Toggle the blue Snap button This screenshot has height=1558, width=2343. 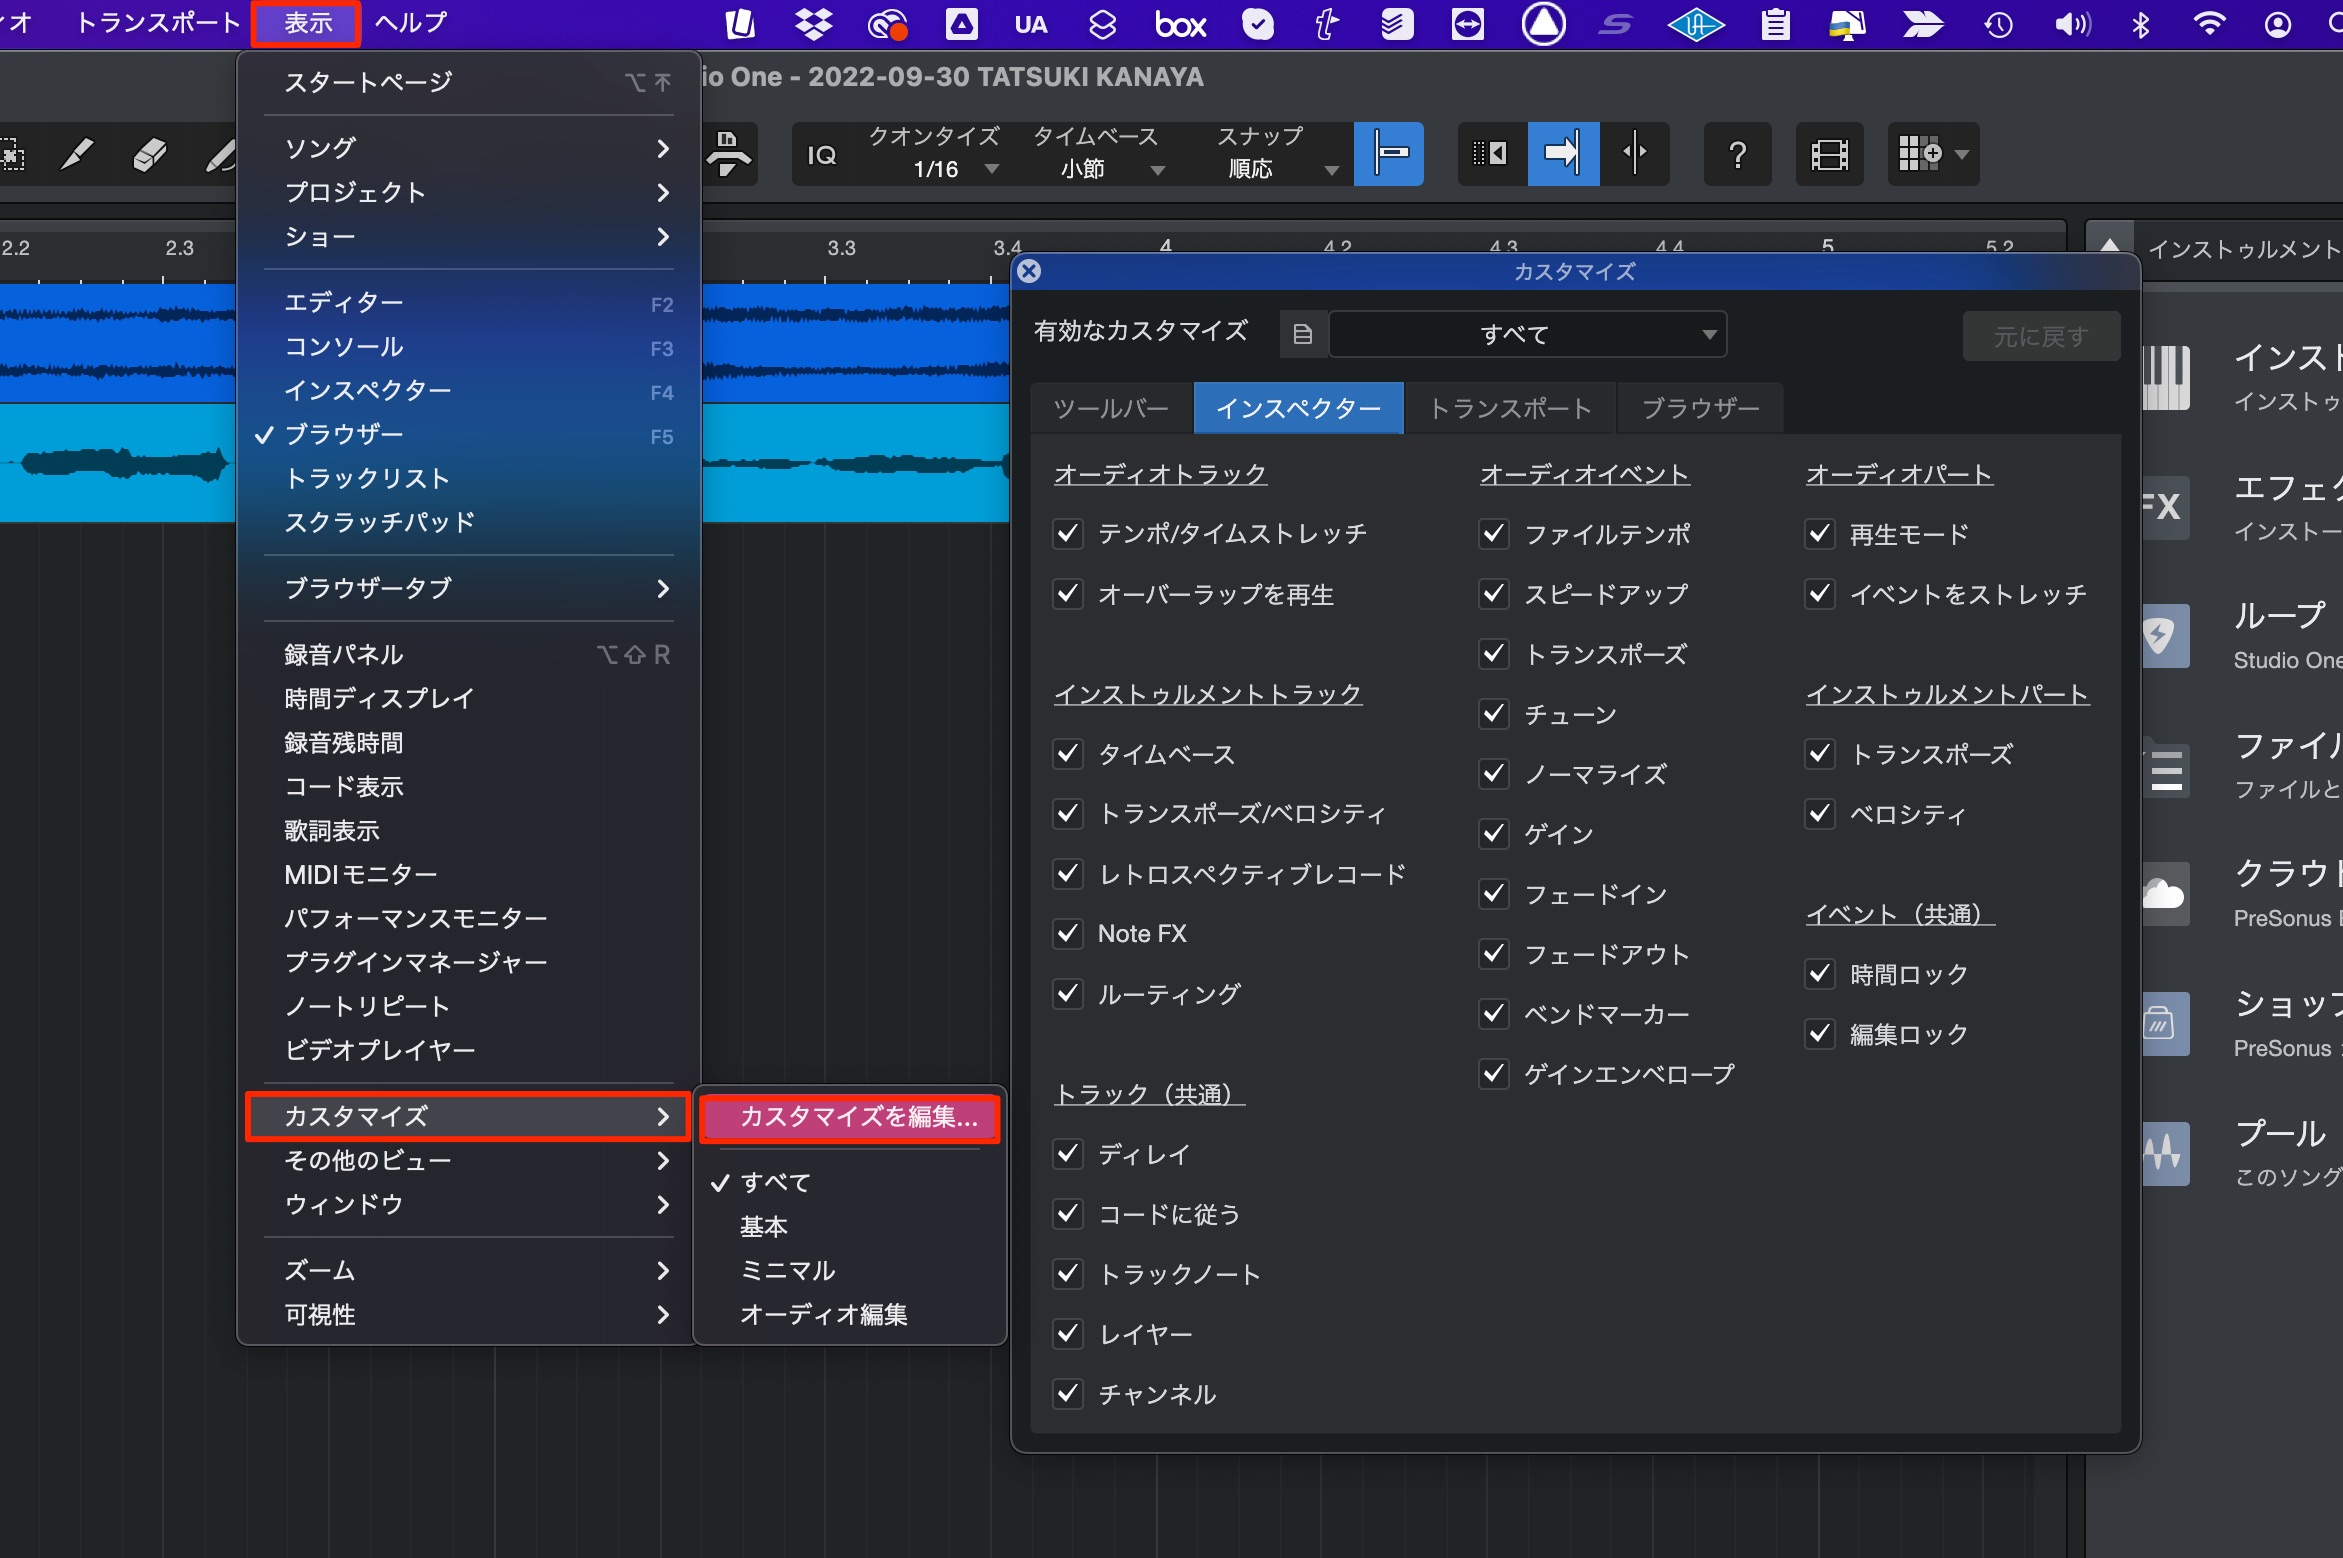pos(1389,154)
